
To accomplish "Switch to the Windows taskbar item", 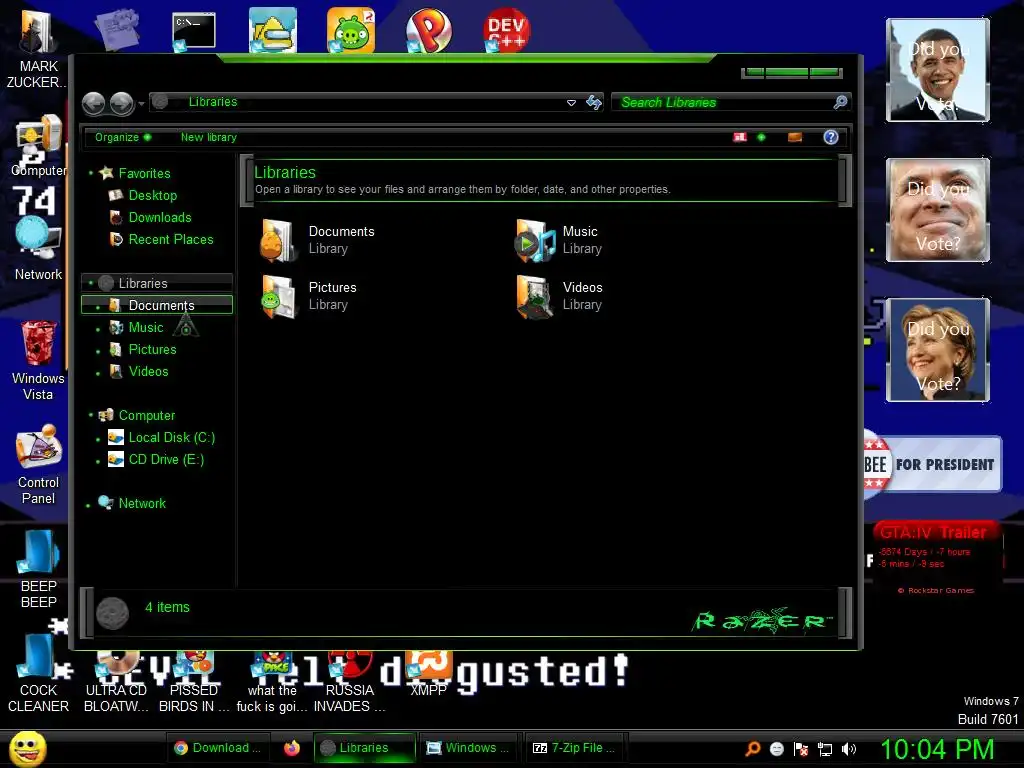I will click(468, 748).
